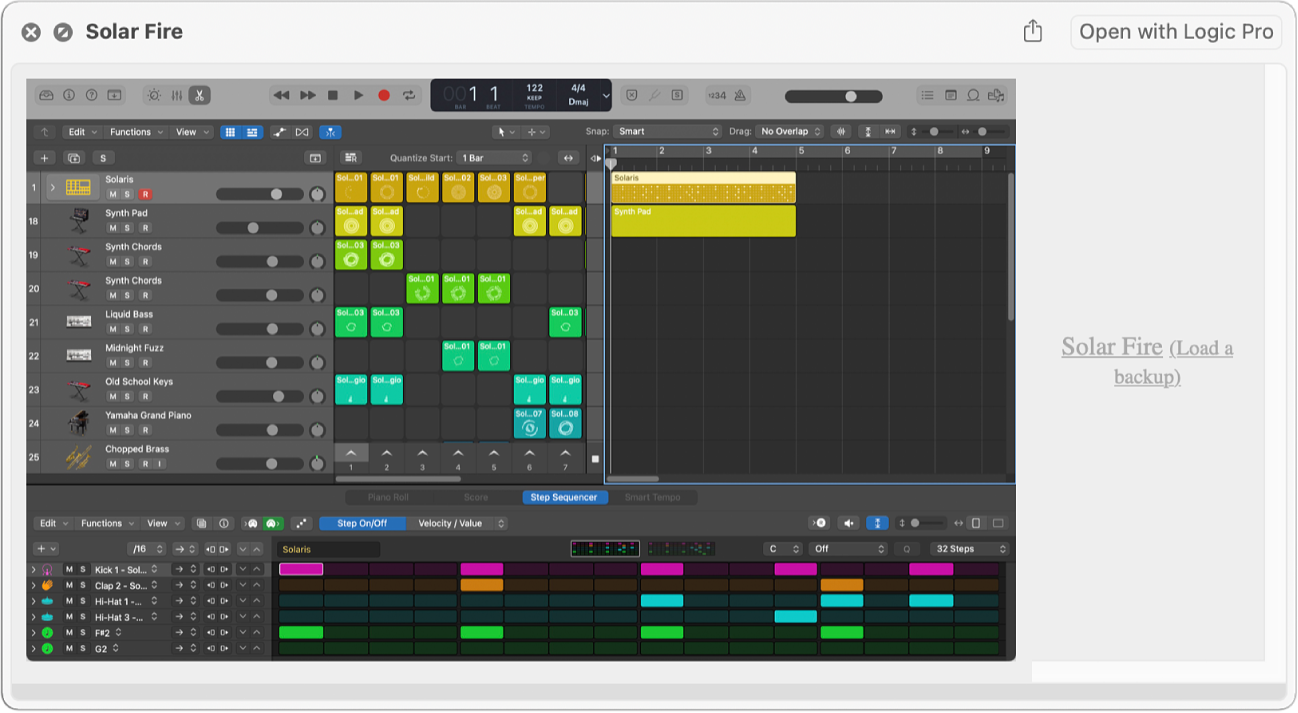Click the metronome icon

[x=740, y=96]
